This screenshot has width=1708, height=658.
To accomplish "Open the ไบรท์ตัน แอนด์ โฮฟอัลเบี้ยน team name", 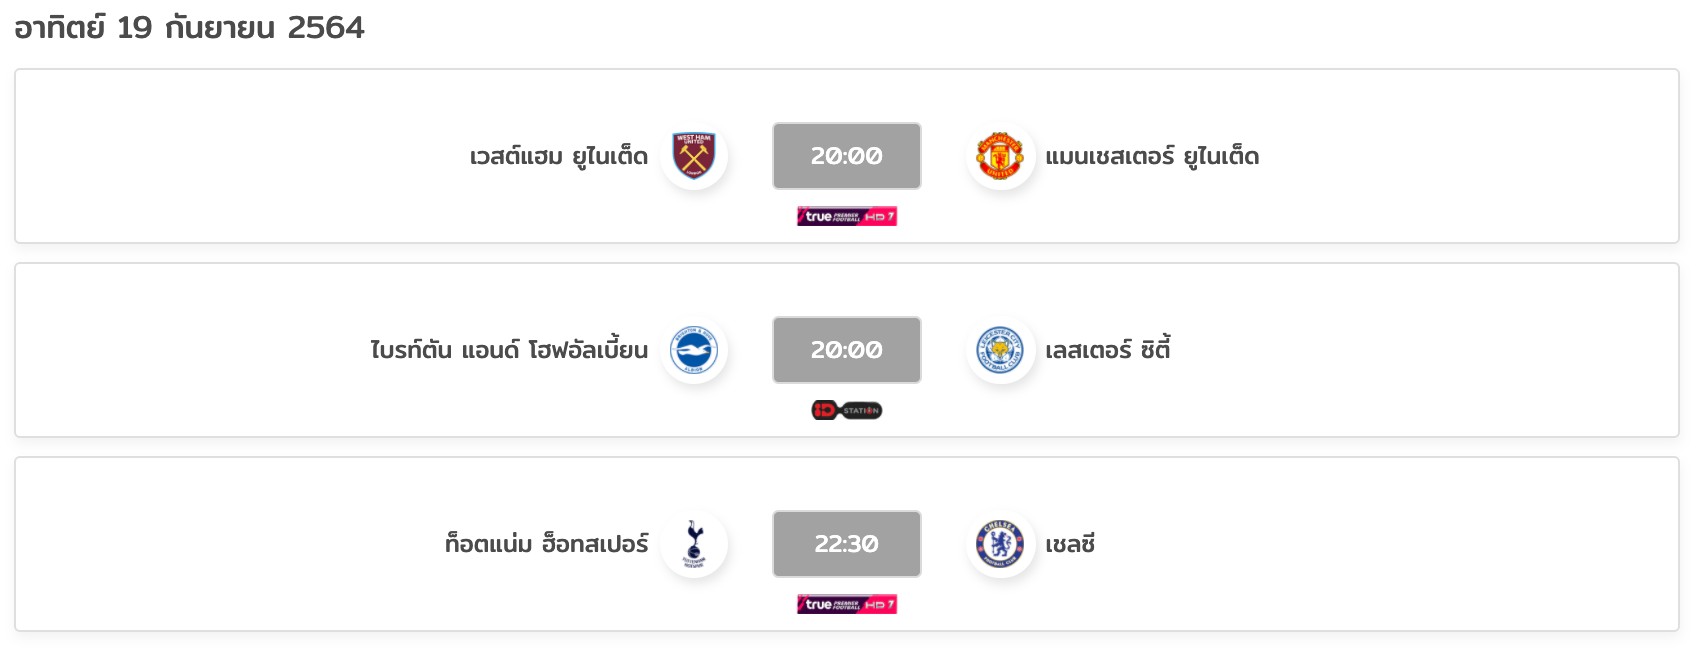I will click(509, 350).
